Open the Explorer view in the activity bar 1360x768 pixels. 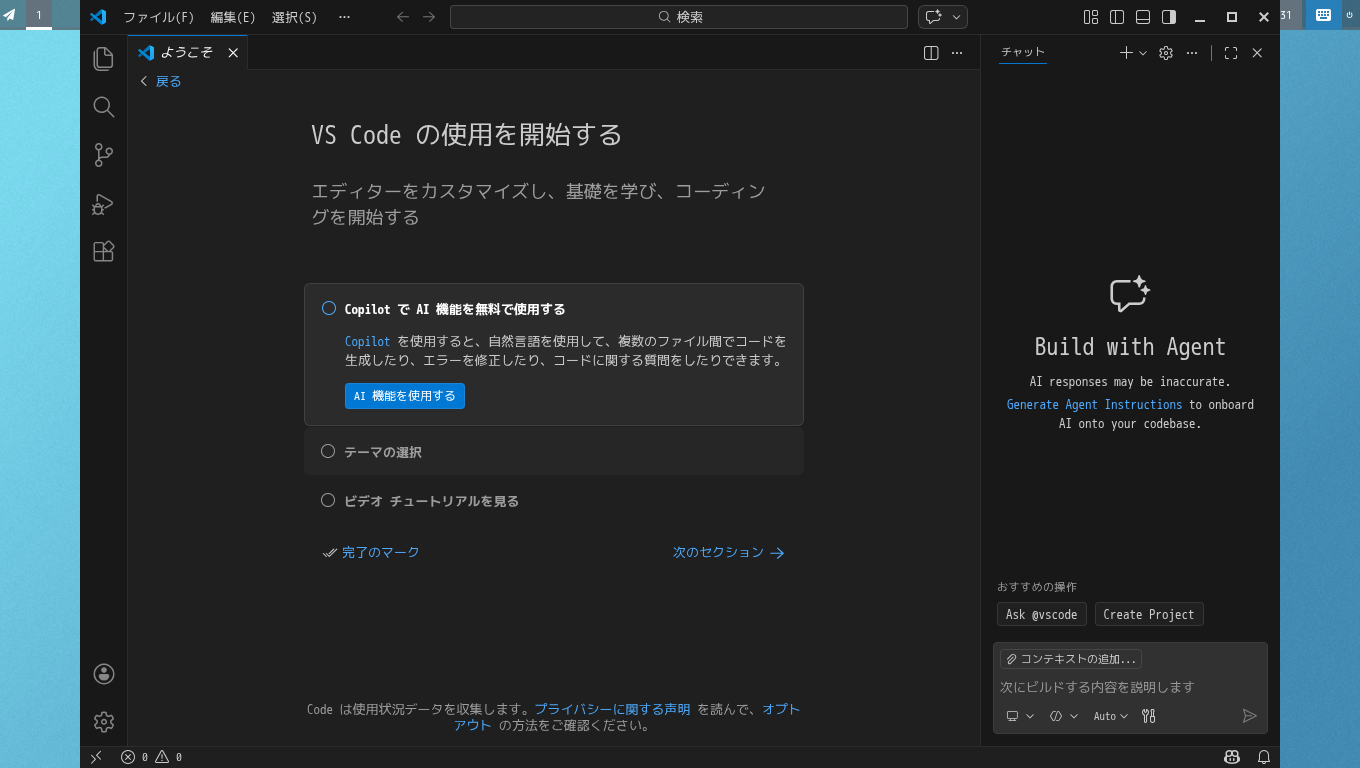tap(103, 59)
